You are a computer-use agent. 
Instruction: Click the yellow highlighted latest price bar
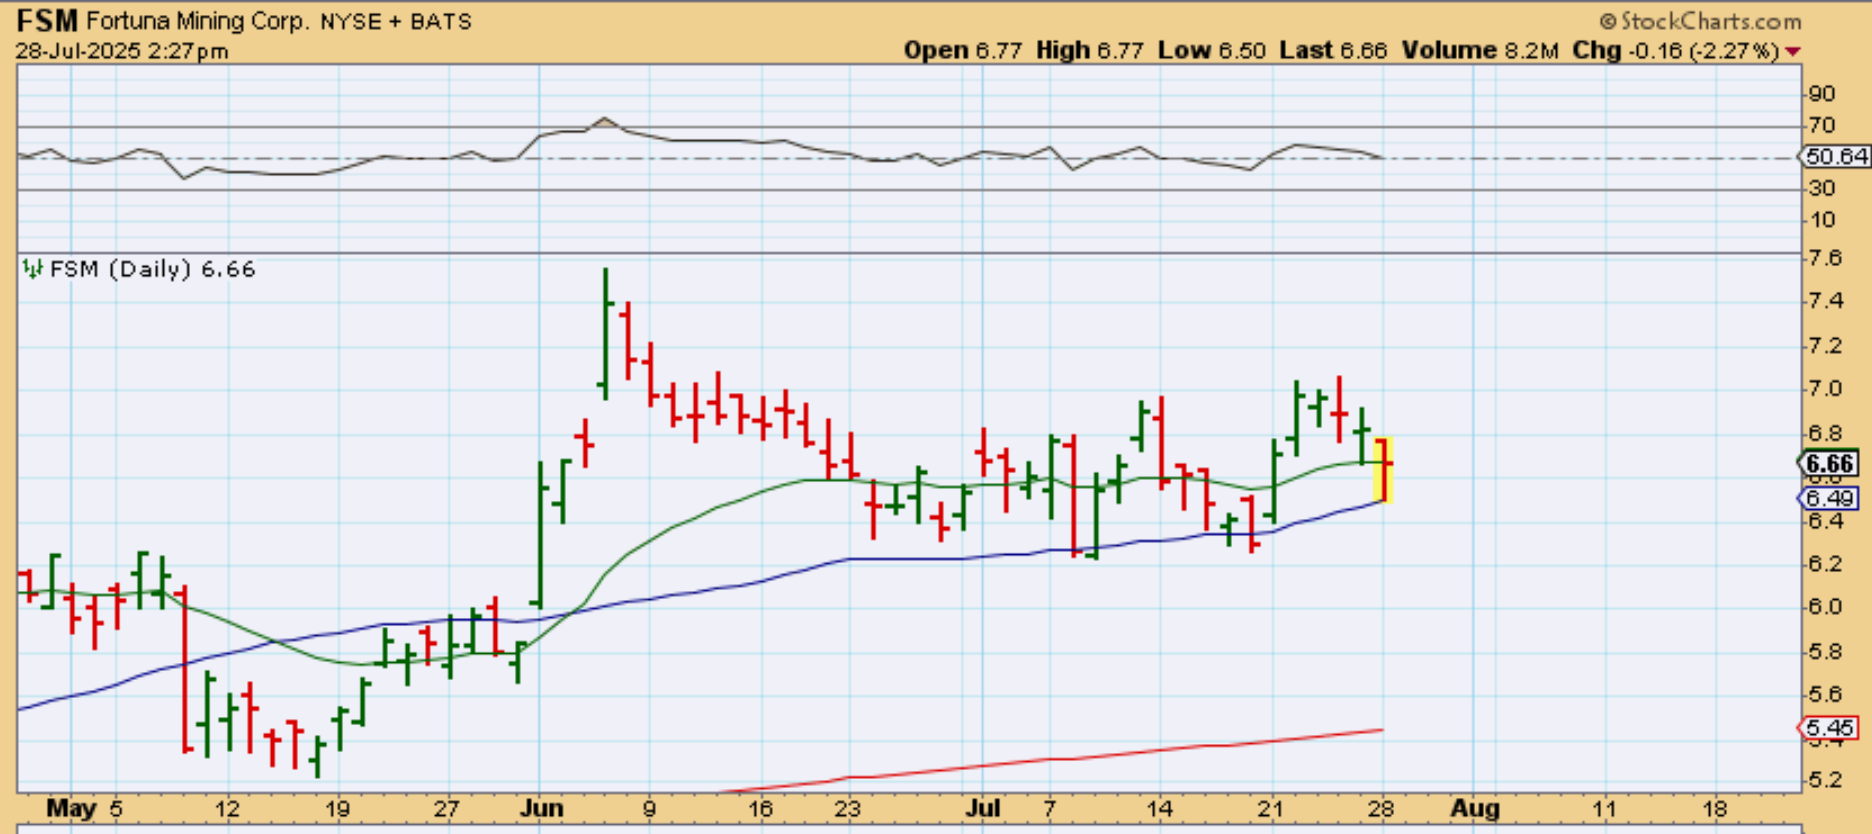pyautogui.click(x=1384, y=469)
